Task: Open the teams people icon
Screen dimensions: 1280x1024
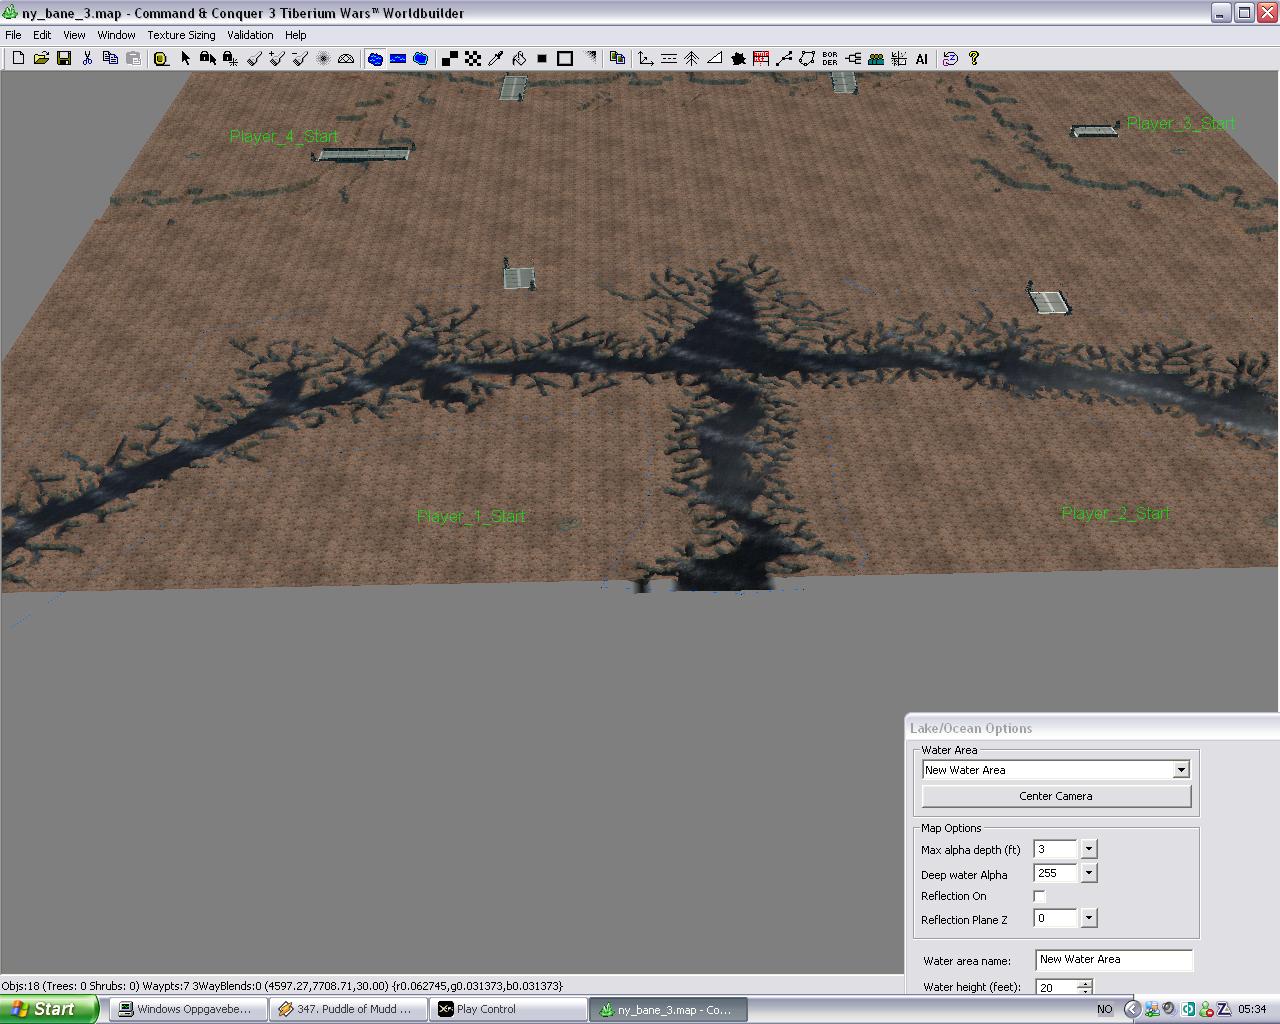Action: click(x=876, y=59)
